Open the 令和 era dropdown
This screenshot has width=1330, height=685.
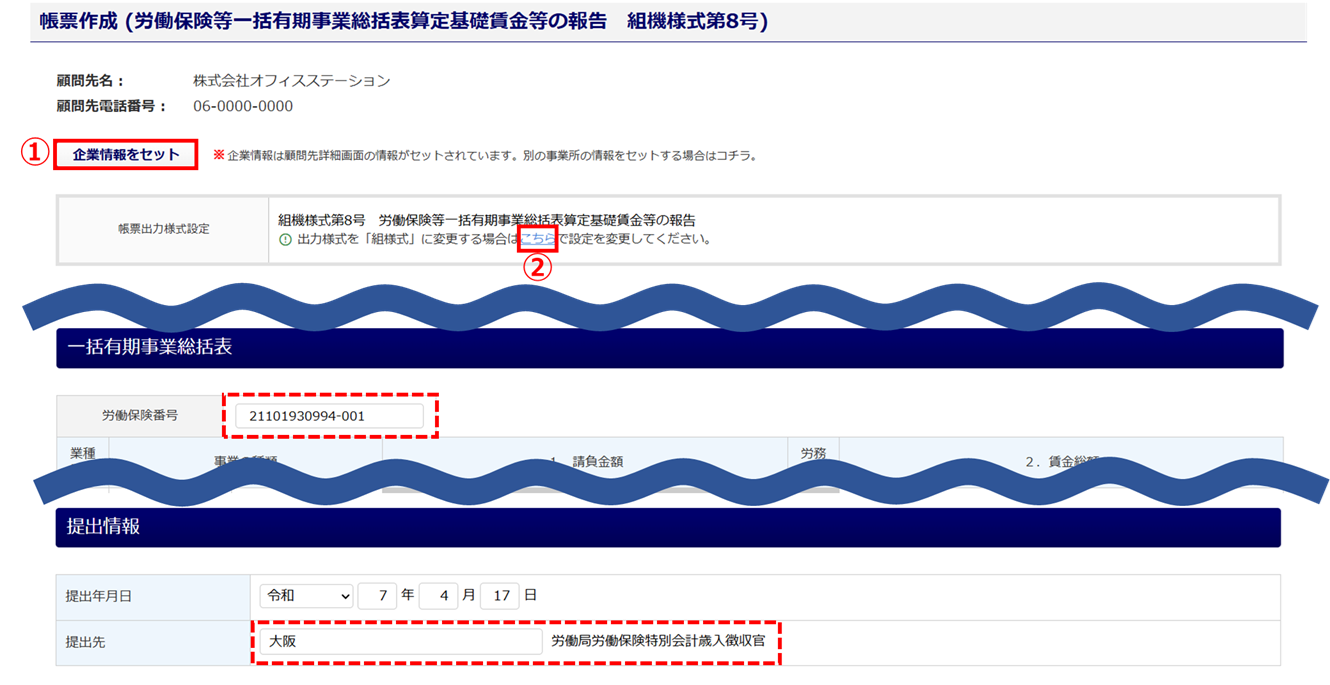pyautogui.click(x=306, y=596)
